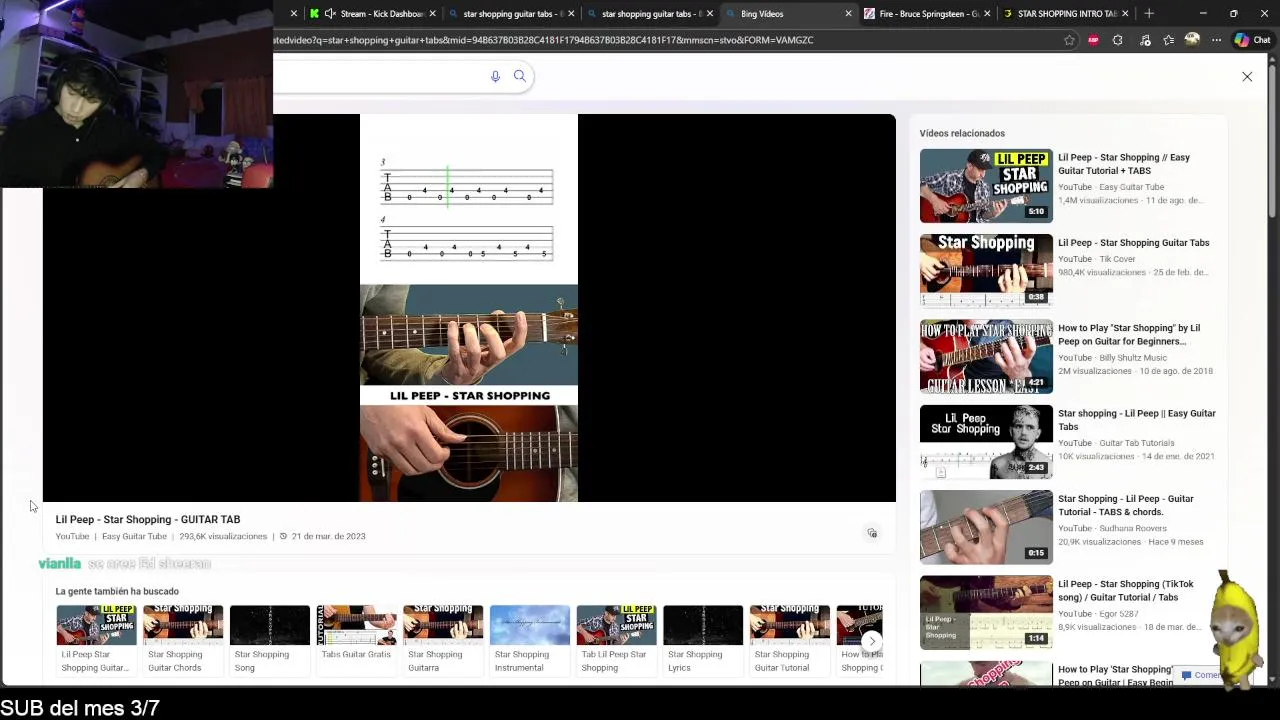Screen dimensions: 1280x720
Task: Close the Fire - Bruce Springsteen tab
Action: tap(988, 14)
